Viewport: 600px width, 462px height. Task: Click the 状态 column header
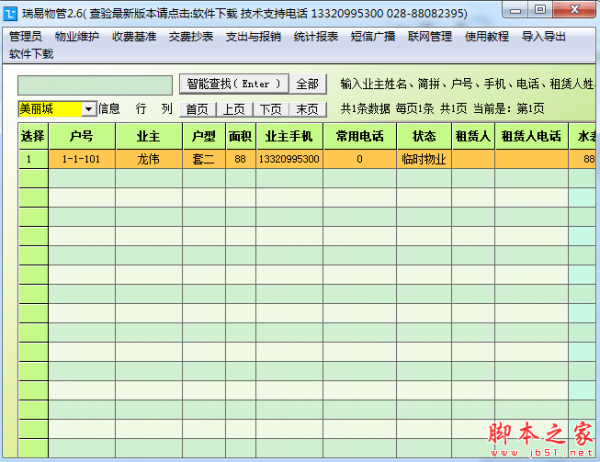point(424,136)
